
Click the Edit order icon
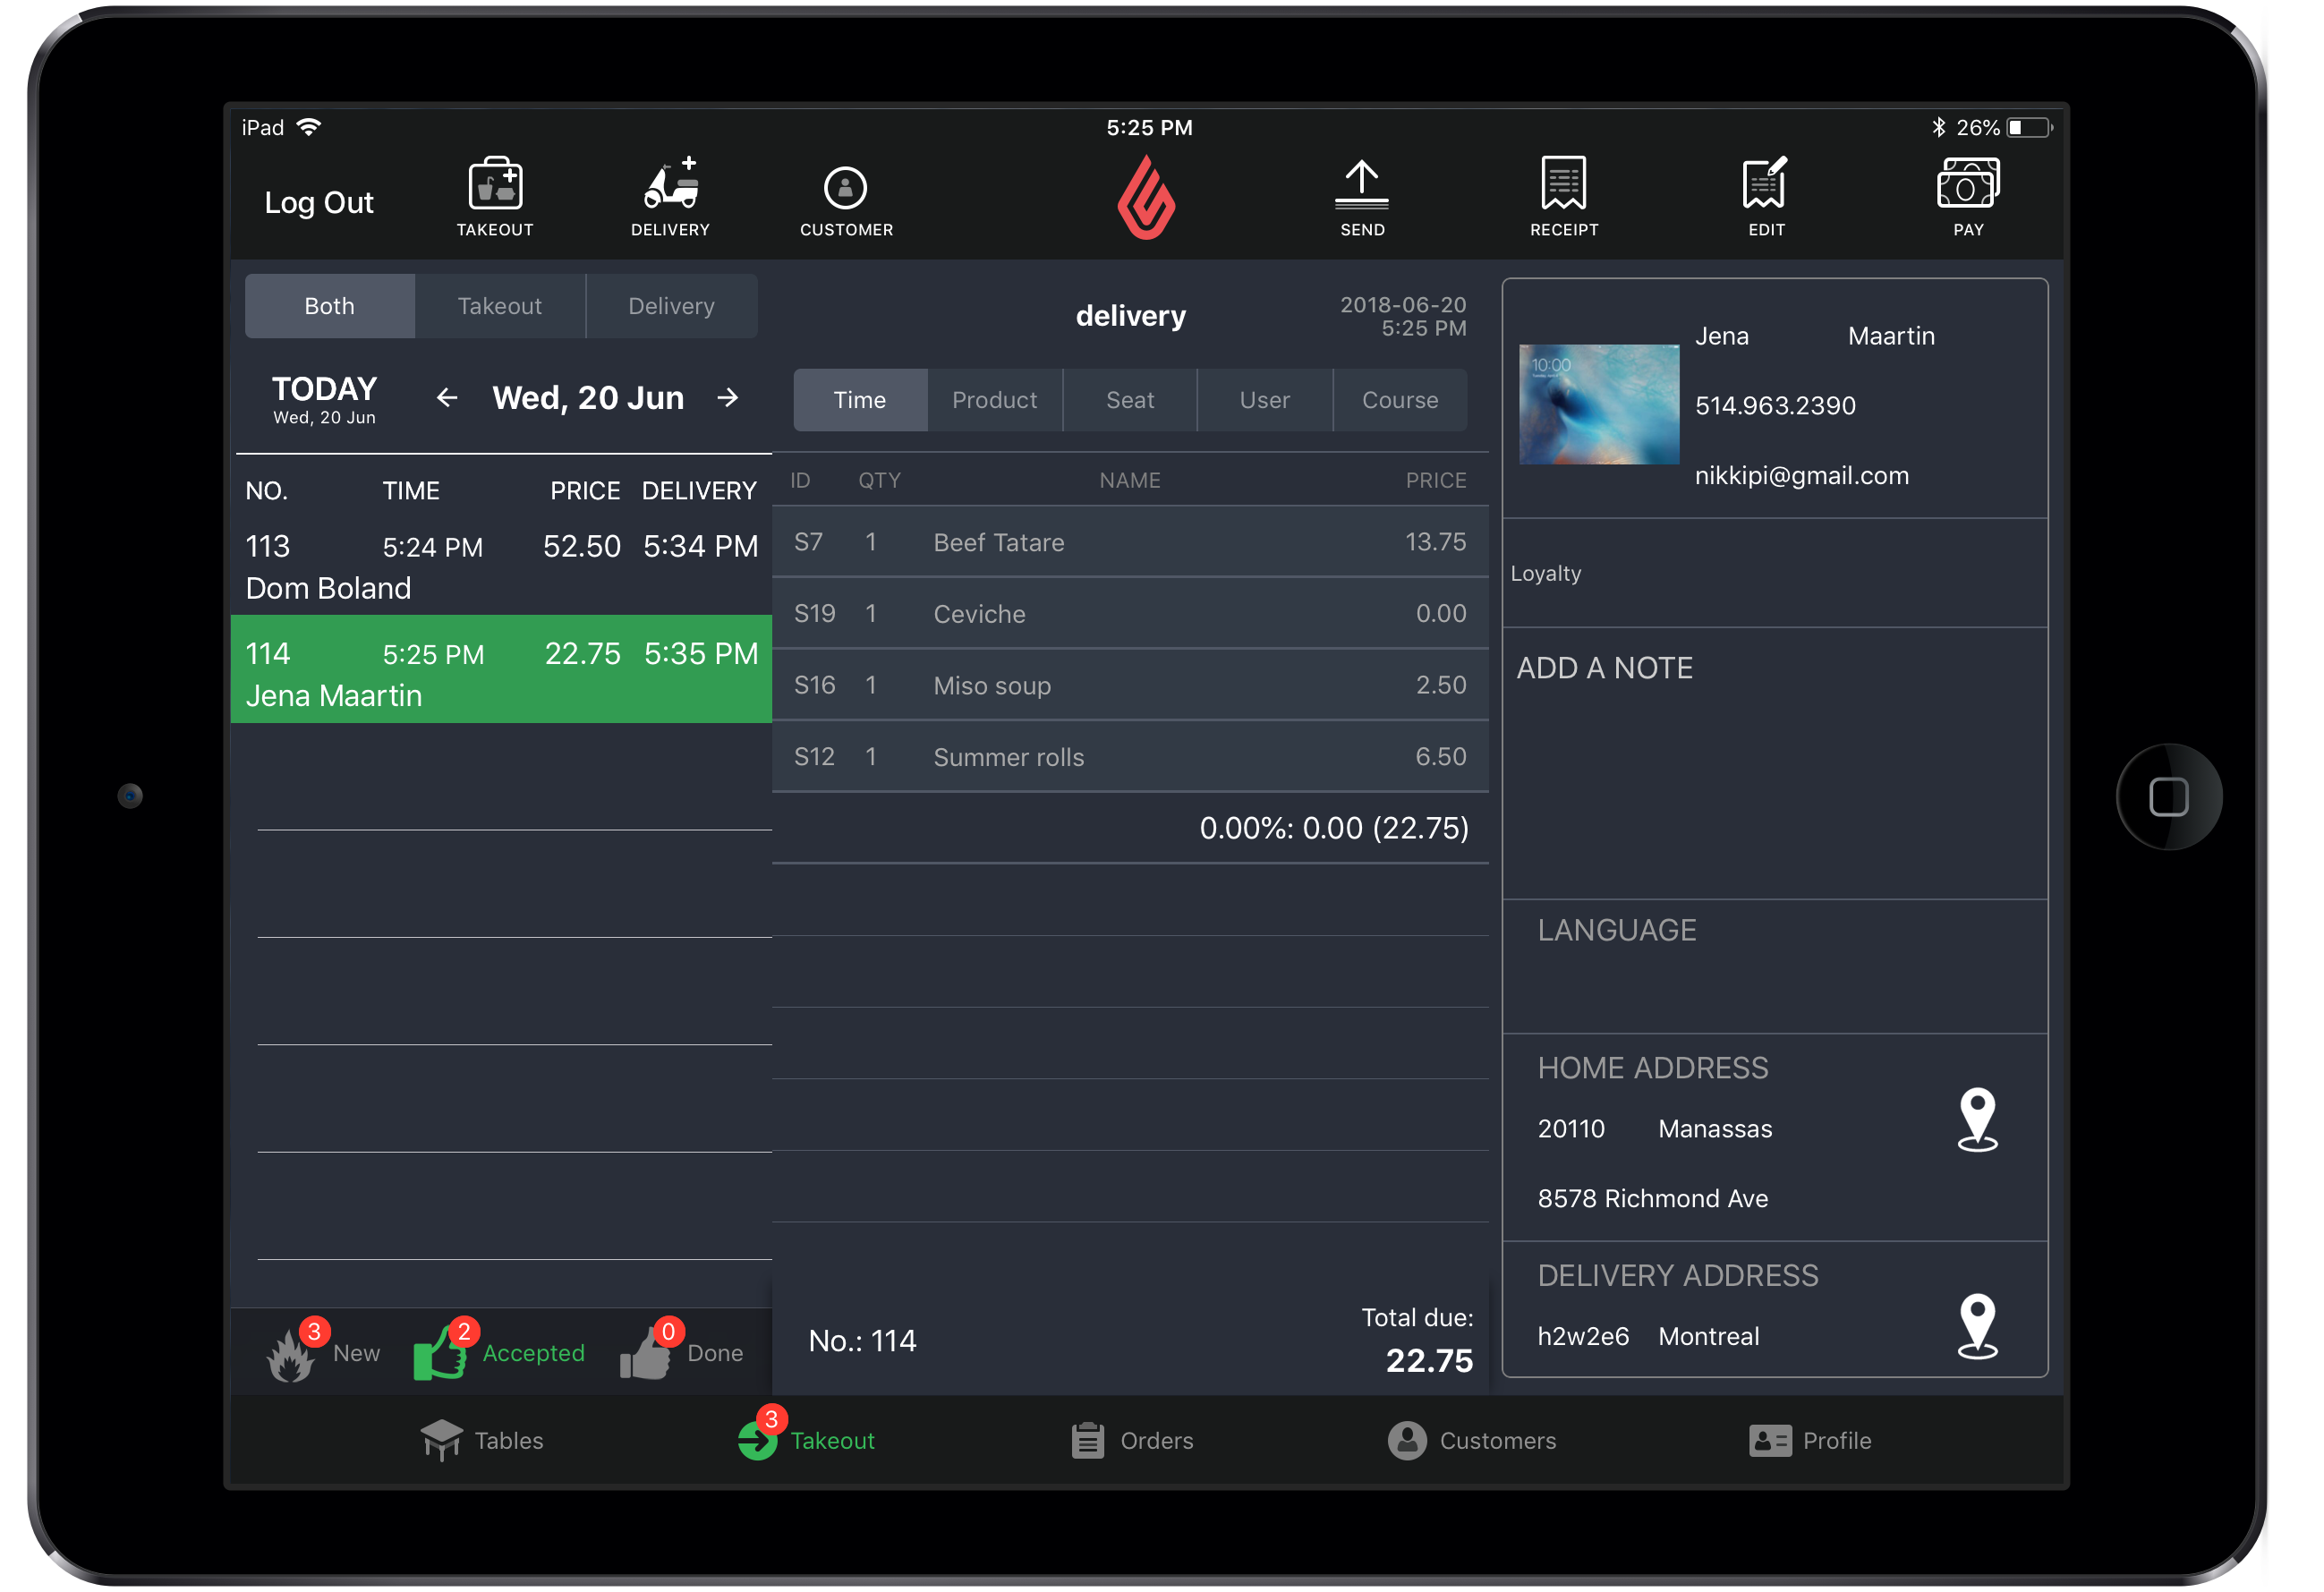1766,186
